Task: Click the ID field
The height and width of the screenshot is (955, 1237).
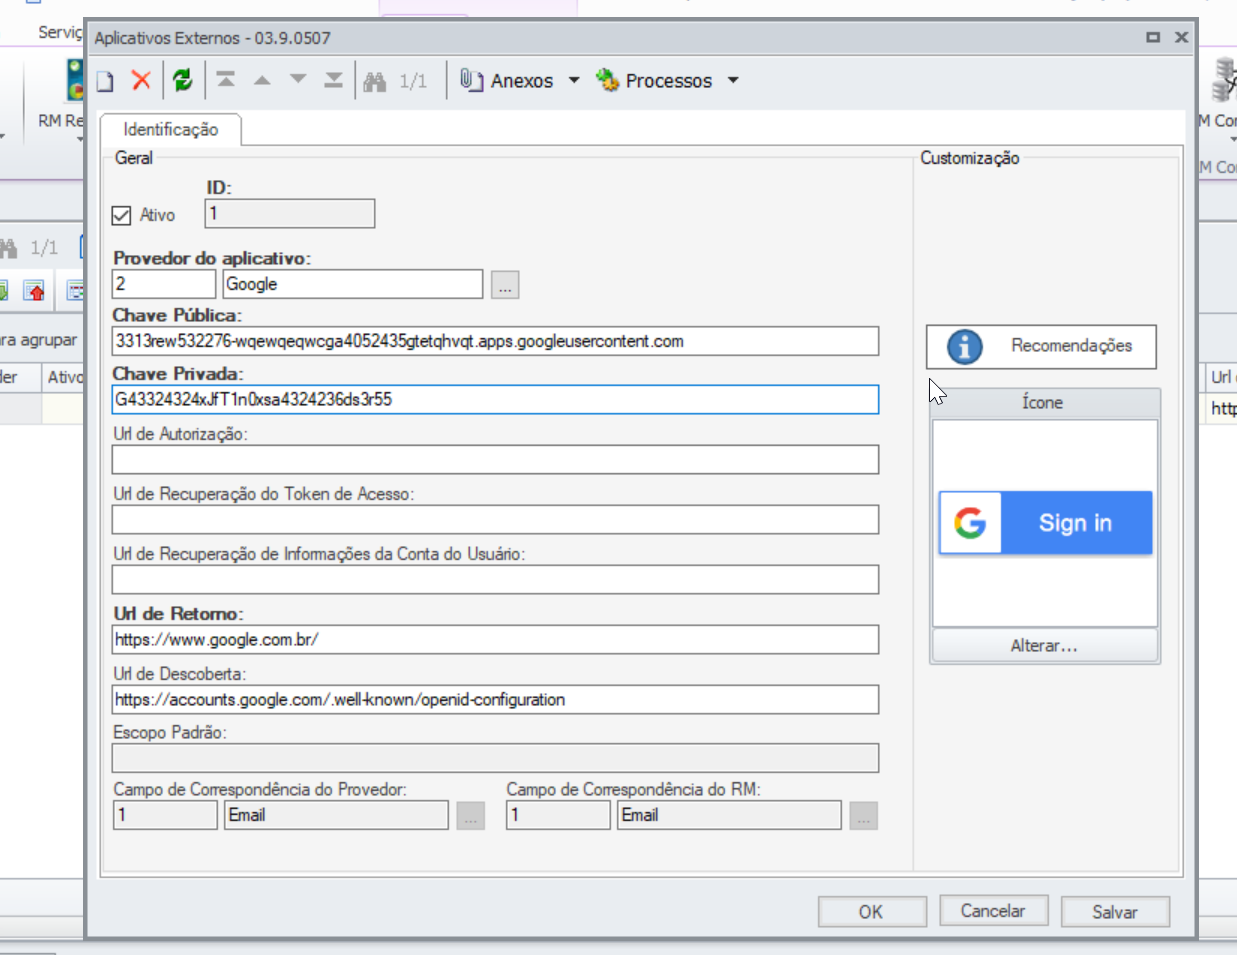Action: [x=290, y=214]
